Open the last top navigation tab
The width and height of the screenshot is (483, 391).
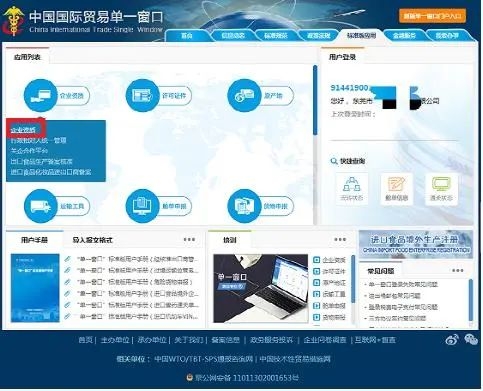(447, 36)
